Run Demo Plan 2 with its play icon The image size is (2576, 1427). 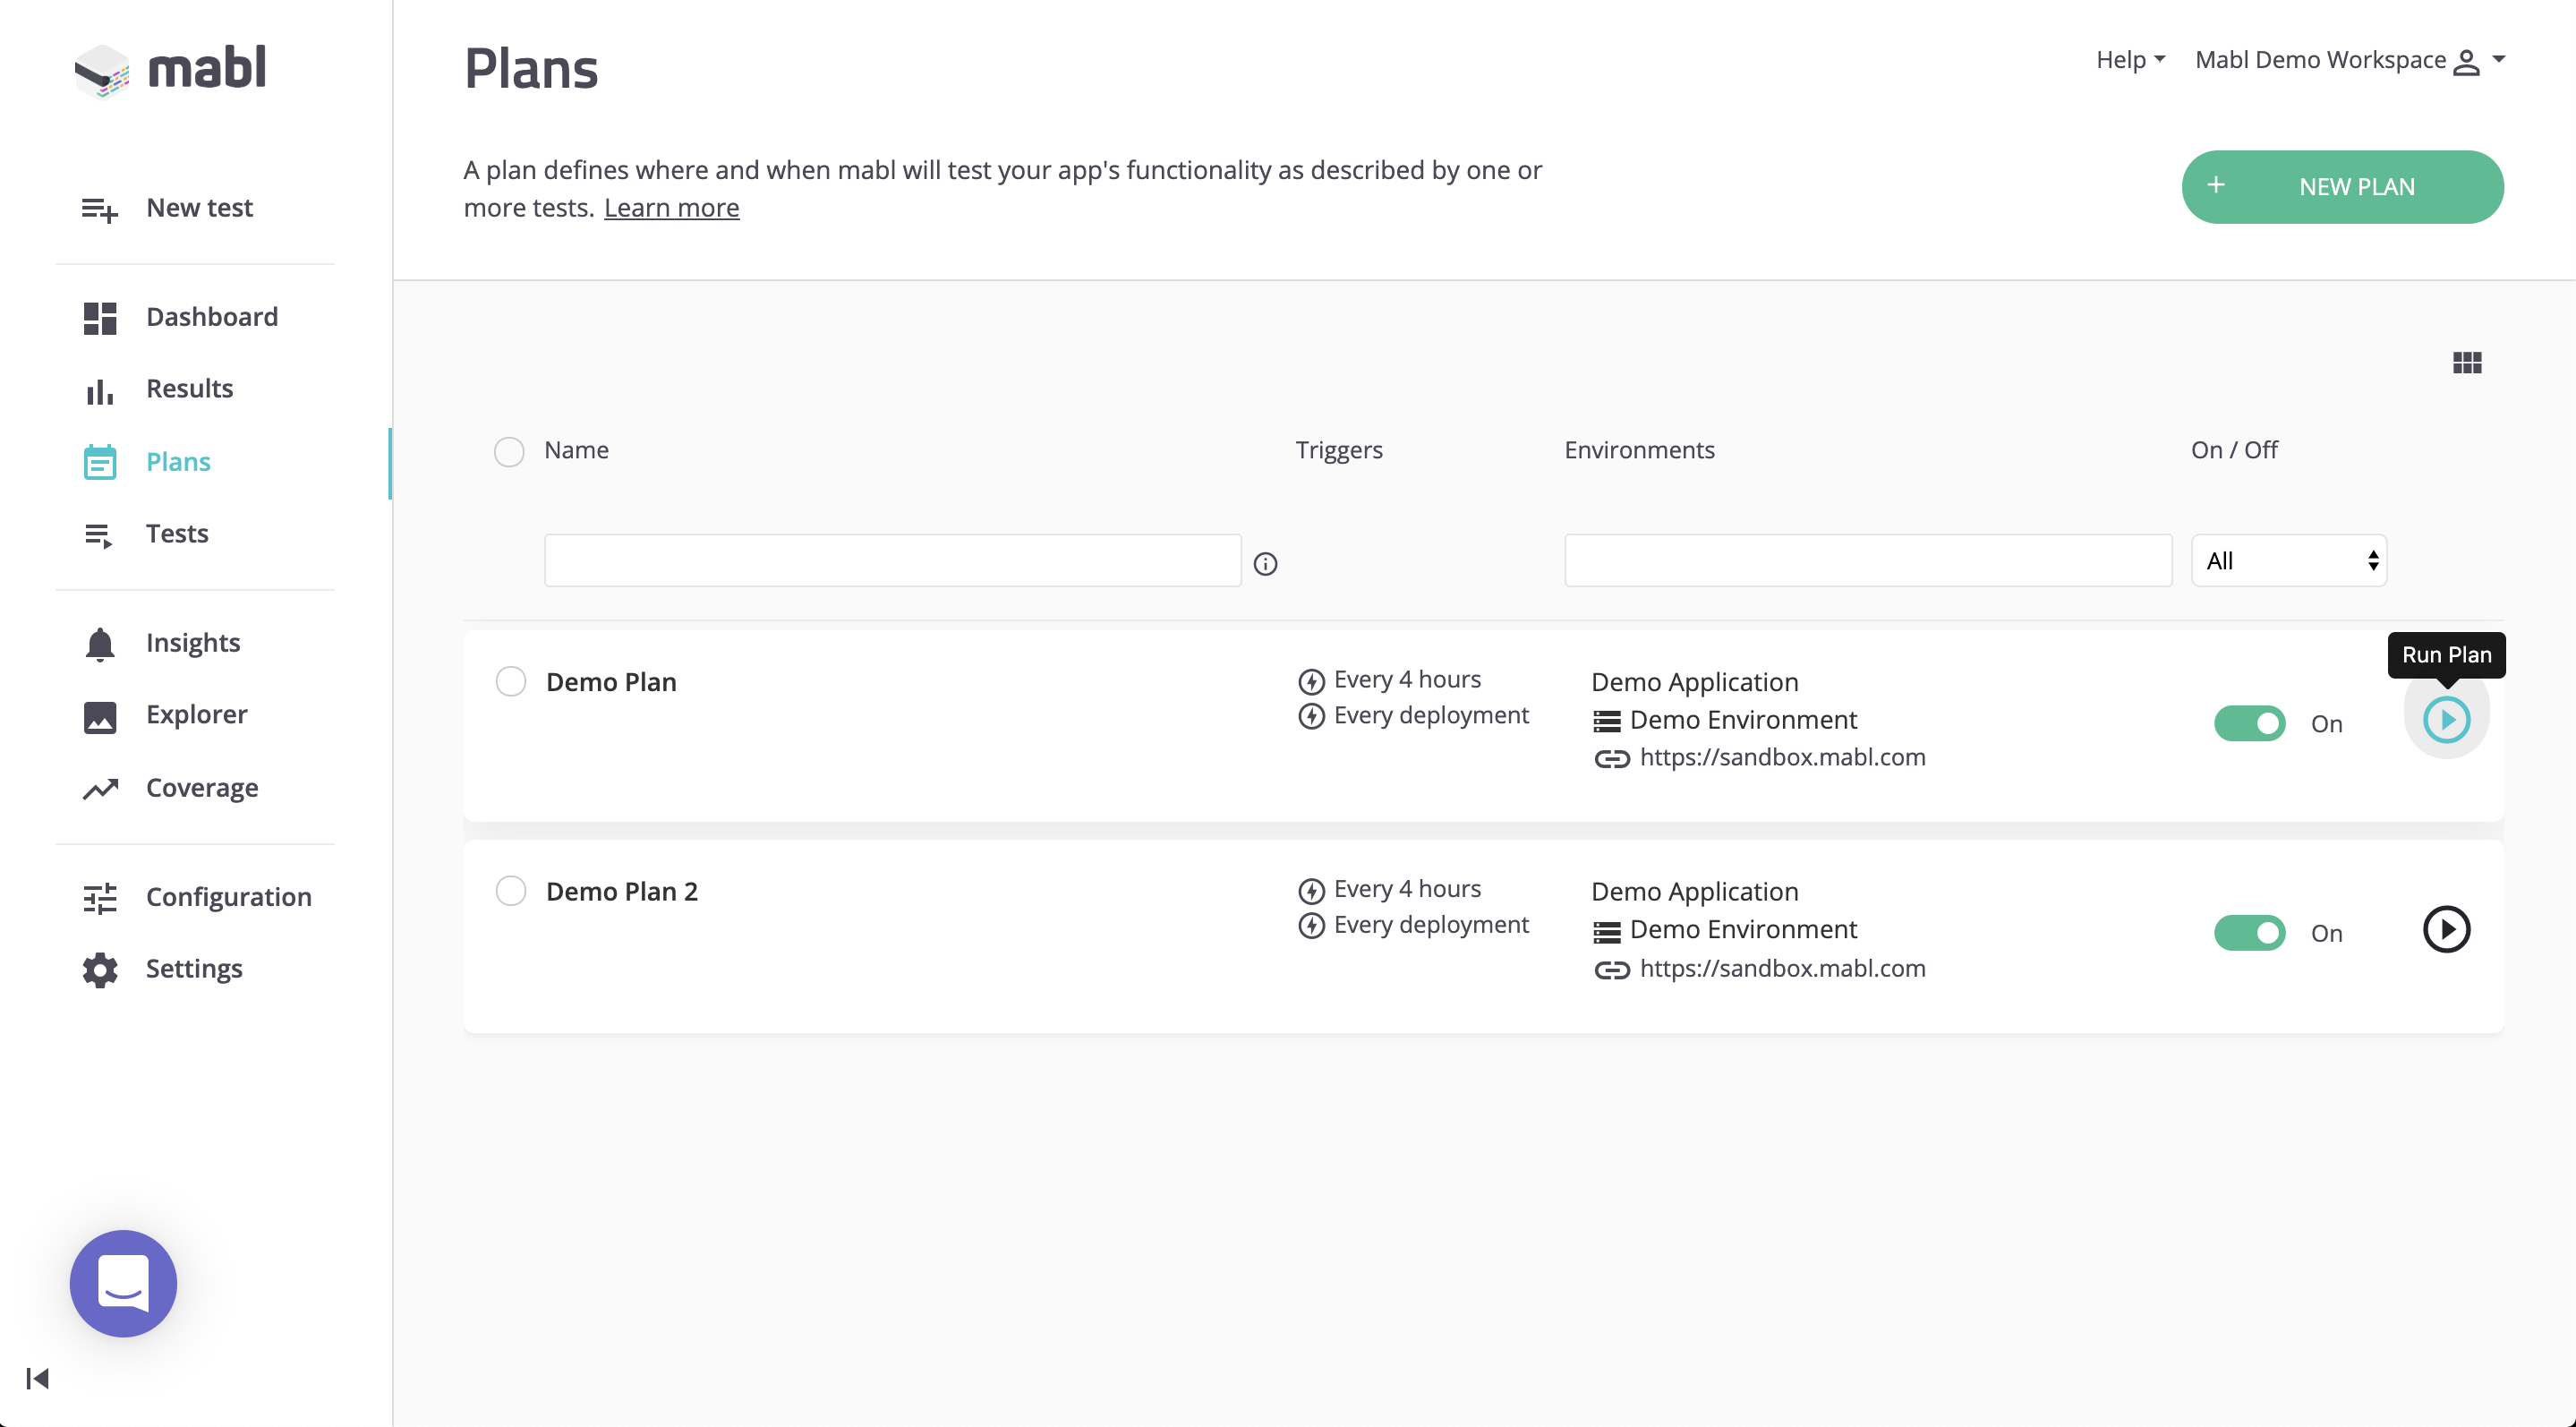(2446, 930)
